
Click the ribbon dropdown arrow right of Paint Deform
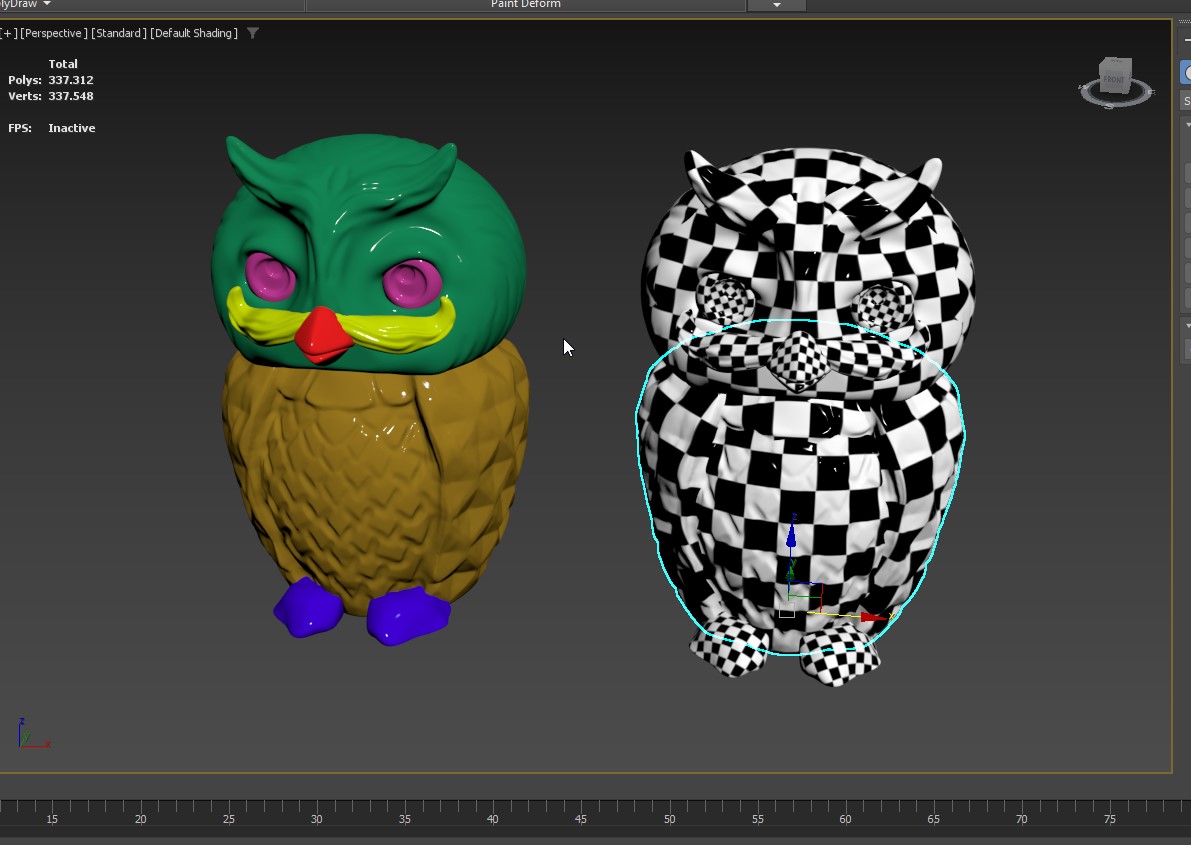pos(777,5)
